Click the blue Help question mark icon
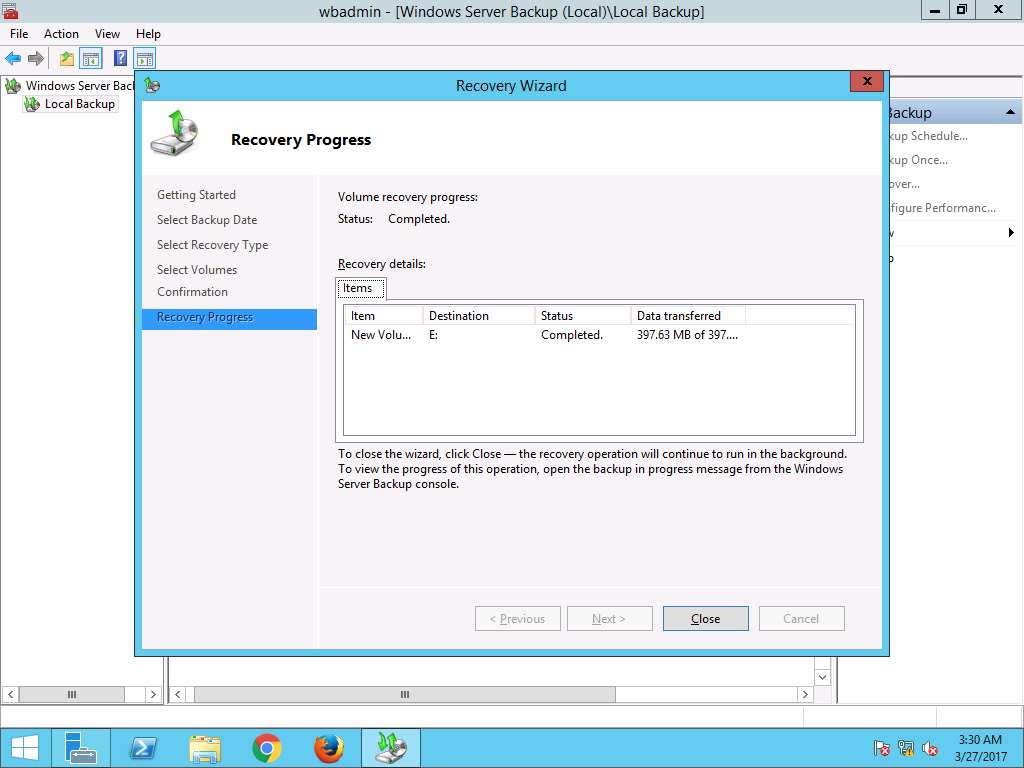The height and width of the screenshot is (768, 1024). pos(120,58)
